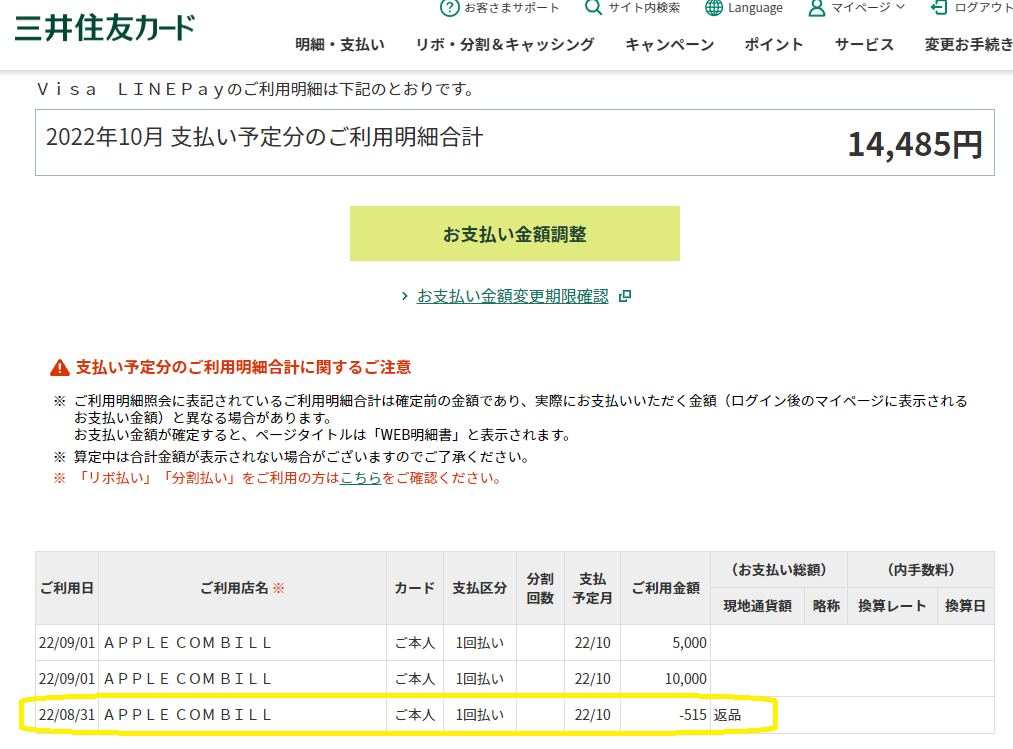Click the 換算日 column header
Image resolution: width=1013 pixels, height=749 pixels.
pyautogui.click(x=965, y=606)
